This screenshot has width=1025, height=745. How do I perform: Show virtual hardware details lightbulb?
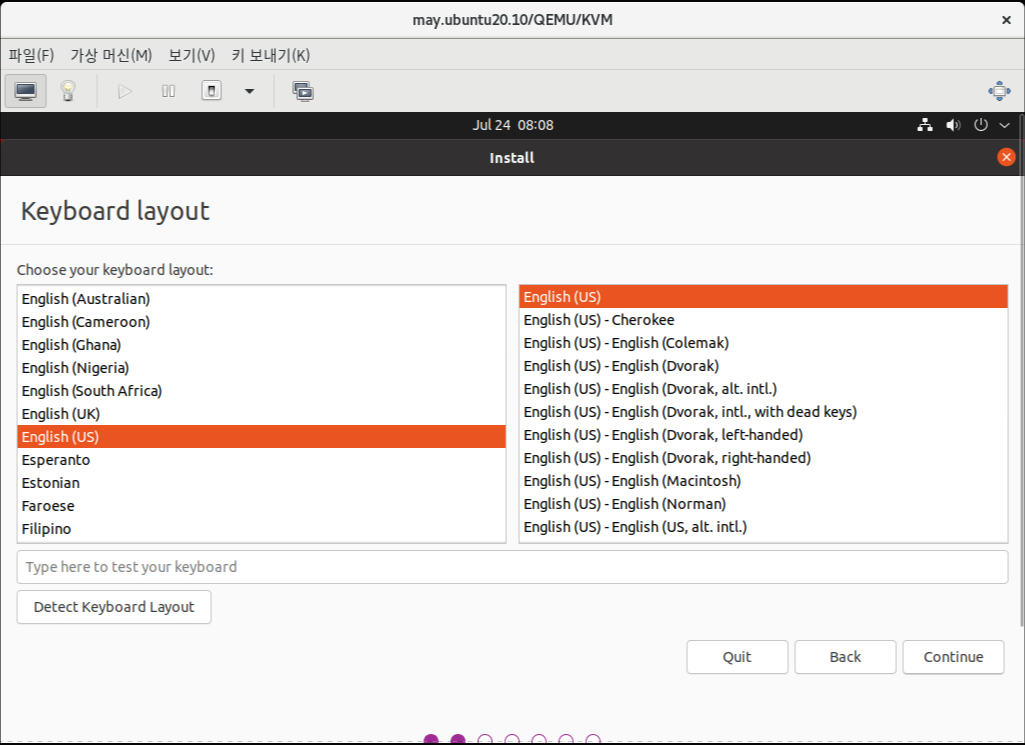tap(68, 91)
